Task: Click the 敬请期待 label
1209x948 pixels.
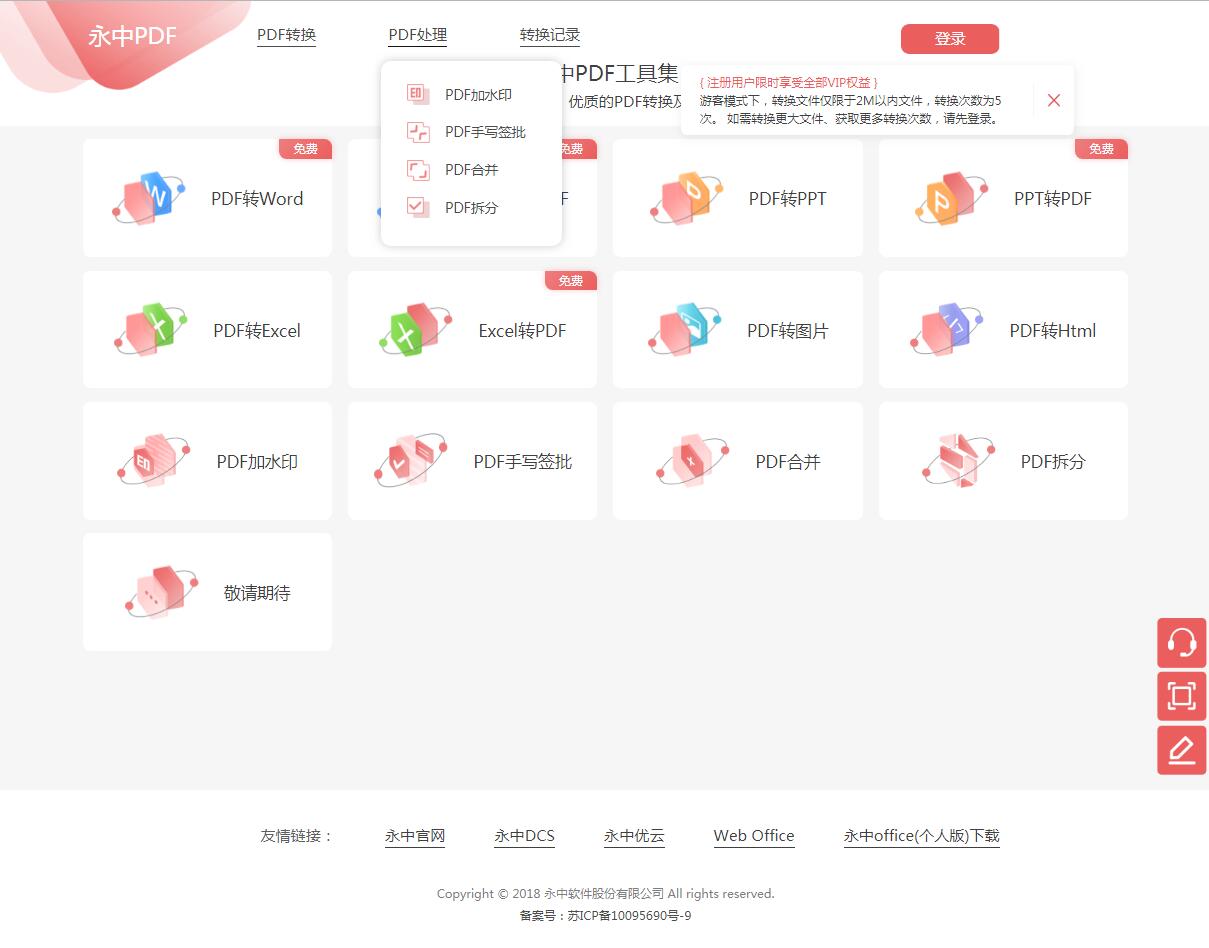Action: click(257, 594)
